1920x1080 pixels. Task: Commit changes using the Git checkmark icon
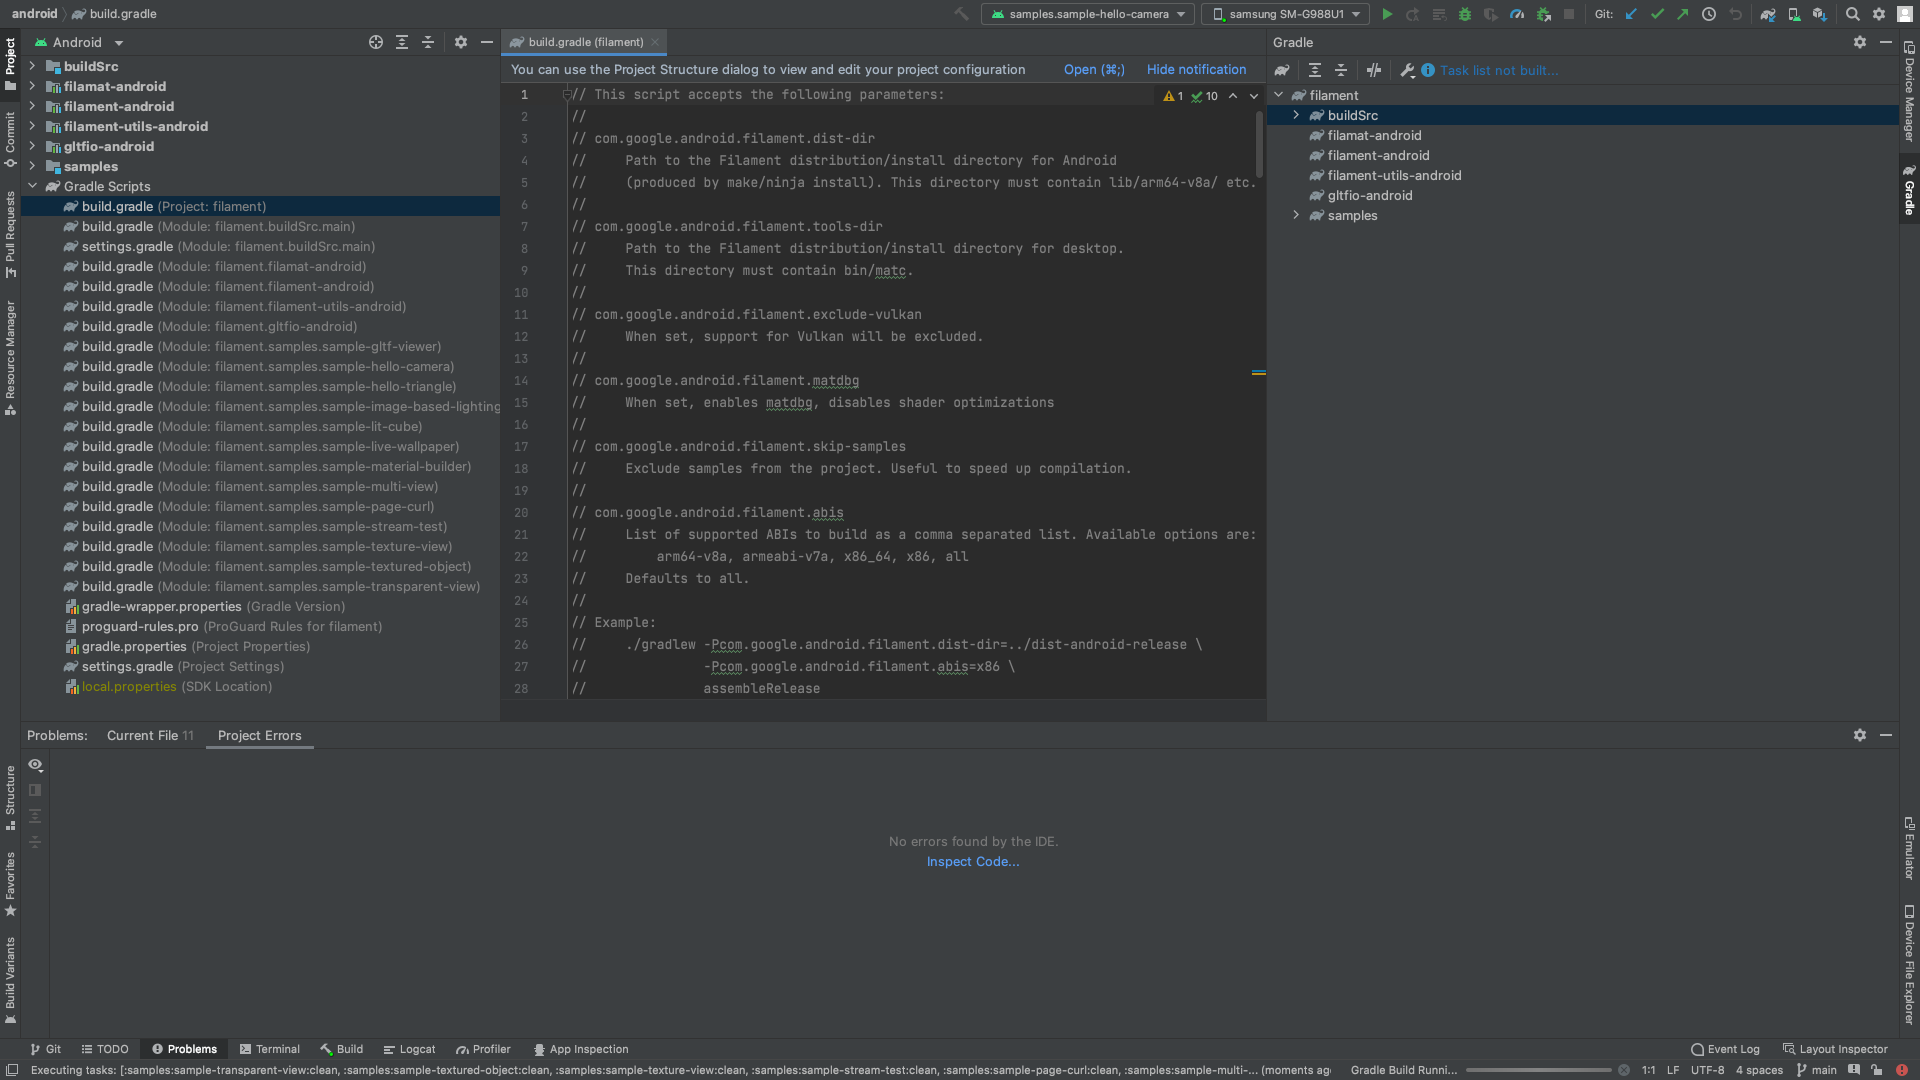coord(1658,14)
